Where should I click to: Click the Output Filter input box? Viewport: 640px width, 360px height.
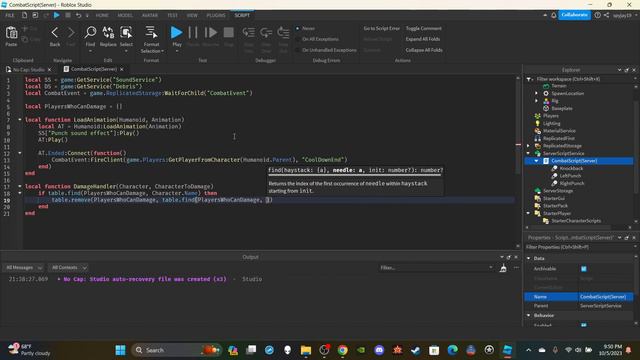436,268
